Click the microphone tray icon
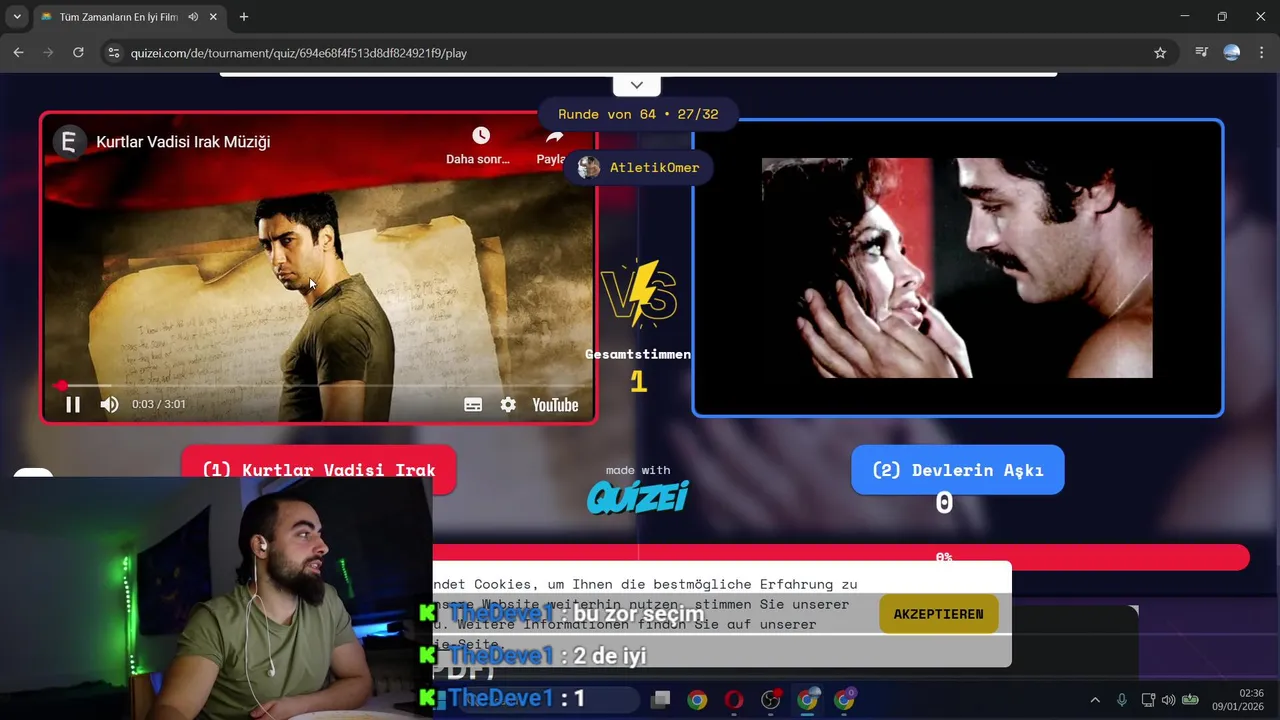Image resolution: width=1280 pixels, height=720 pixels. (1122, 700)
